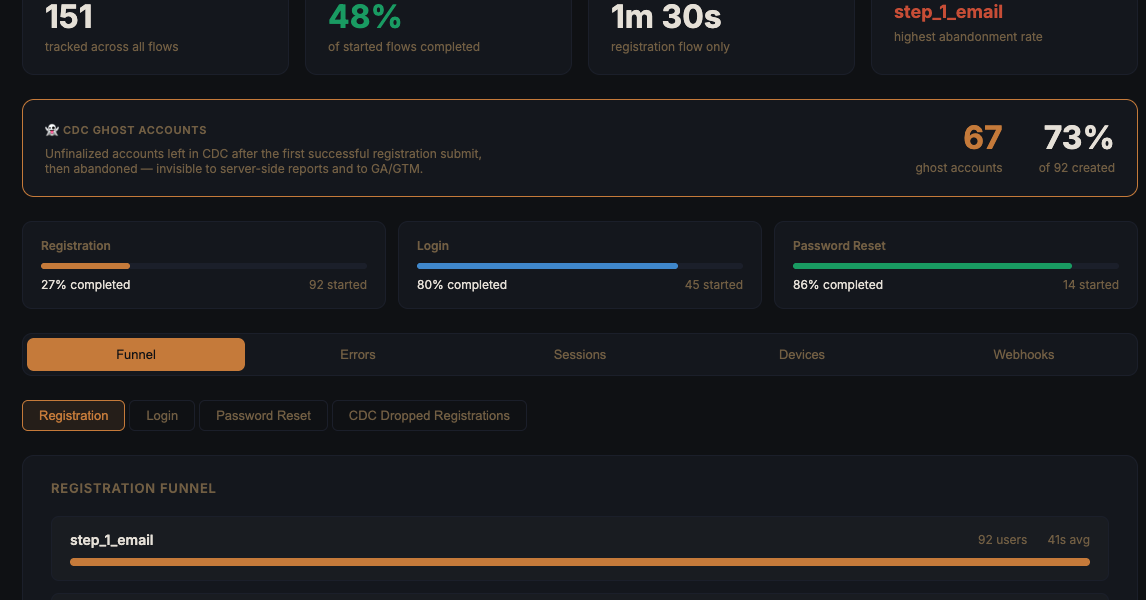Click '80% completed' in Login card

tap(462, 285)
